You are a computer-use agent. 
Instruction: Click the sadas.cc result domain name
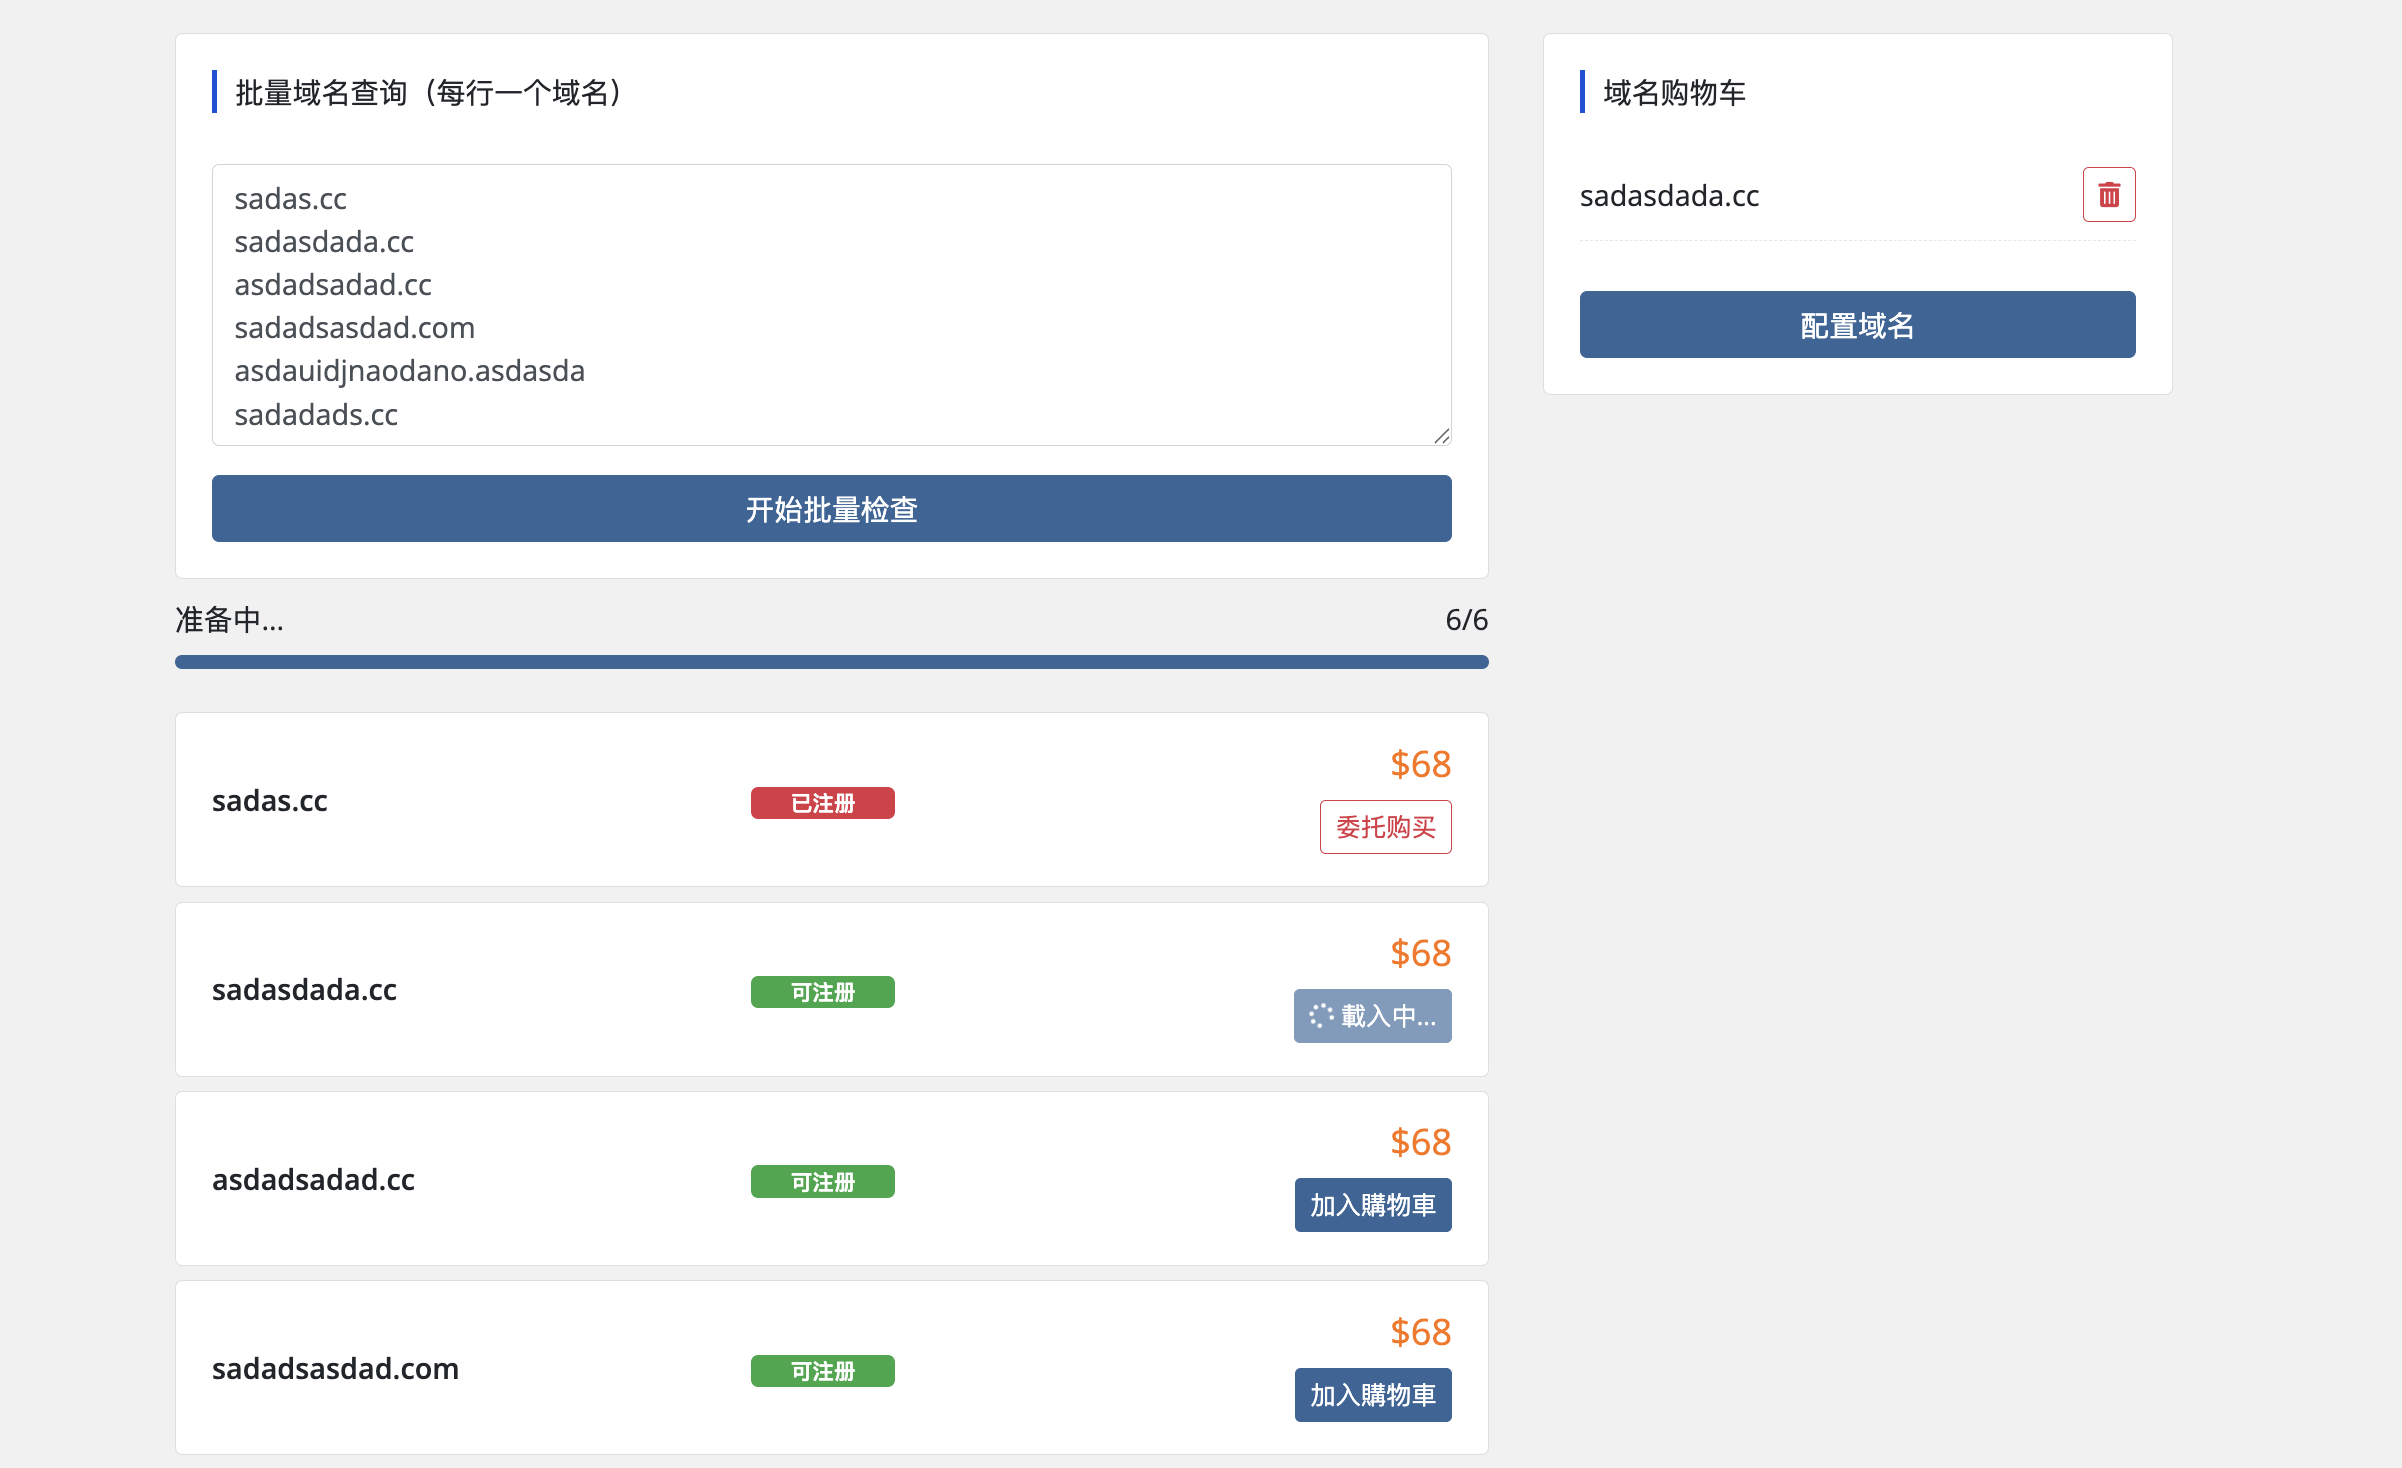coord(270,801)
